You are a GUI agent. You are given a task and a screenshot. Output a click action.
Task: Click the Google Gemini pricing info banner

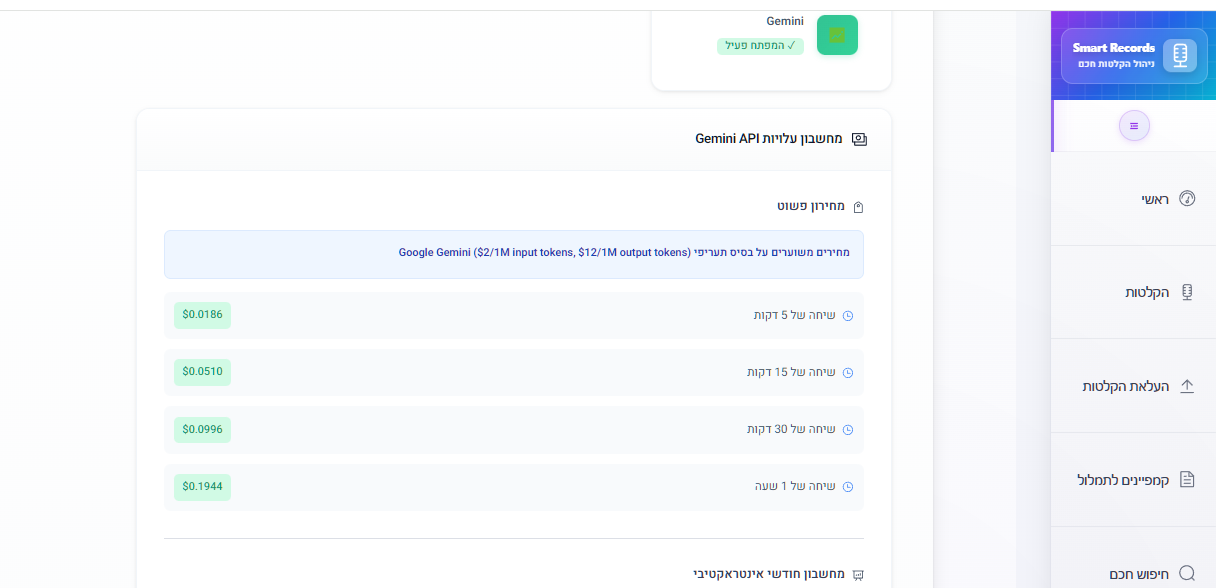(513, 254)
